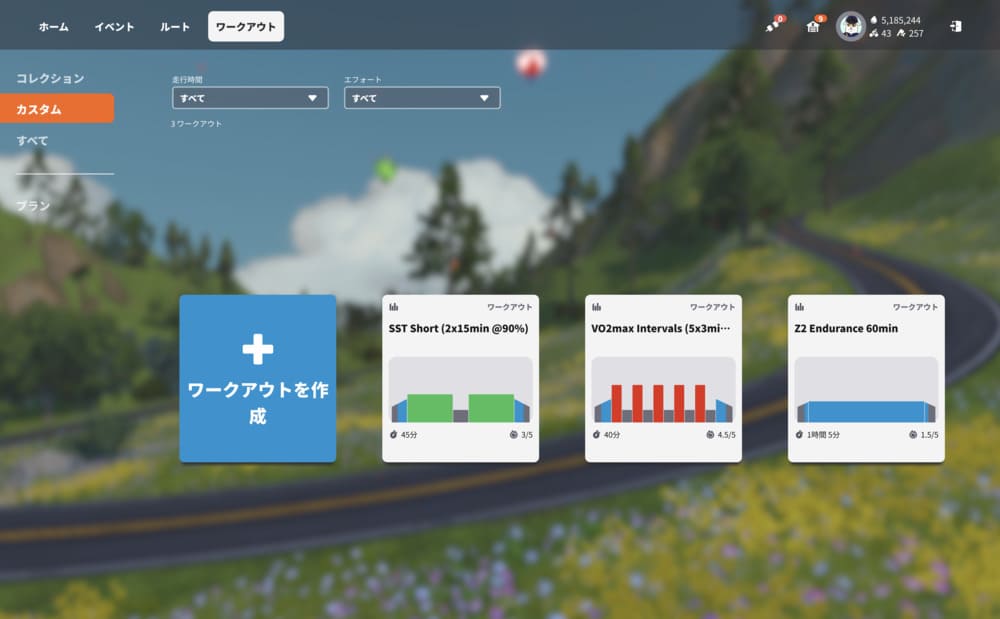This screenshot has height=619, width=1000.
Task: Click the 45分 duration on SST card
Action: click(x=409, y=435)
